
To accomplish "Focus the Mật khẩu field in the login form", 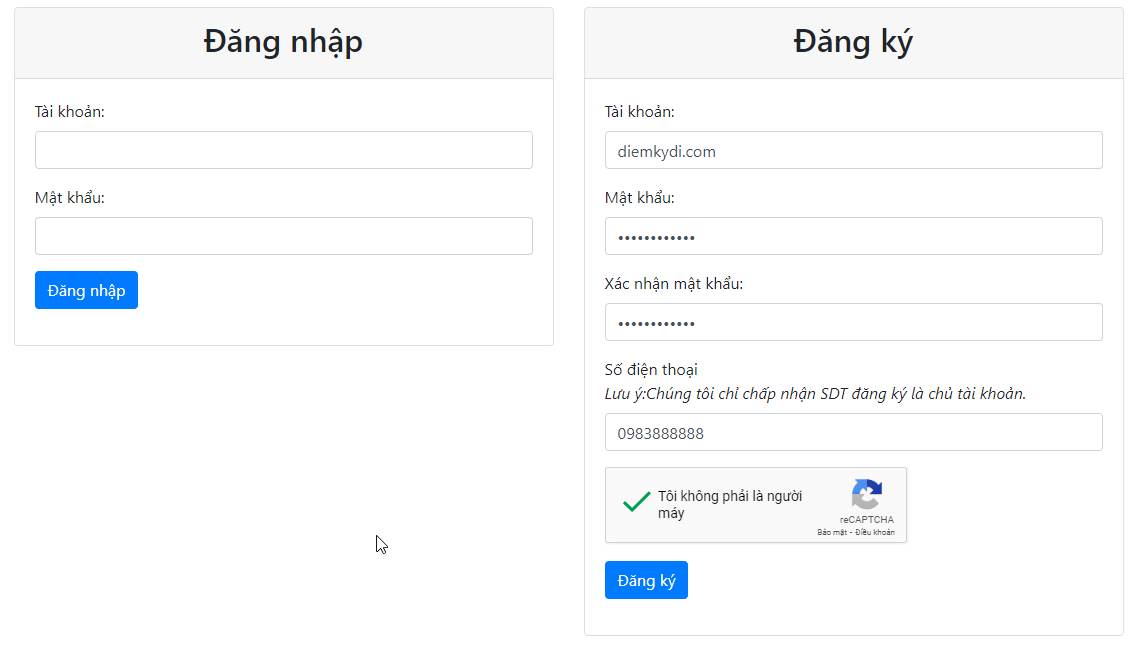I will pos(284,236).
